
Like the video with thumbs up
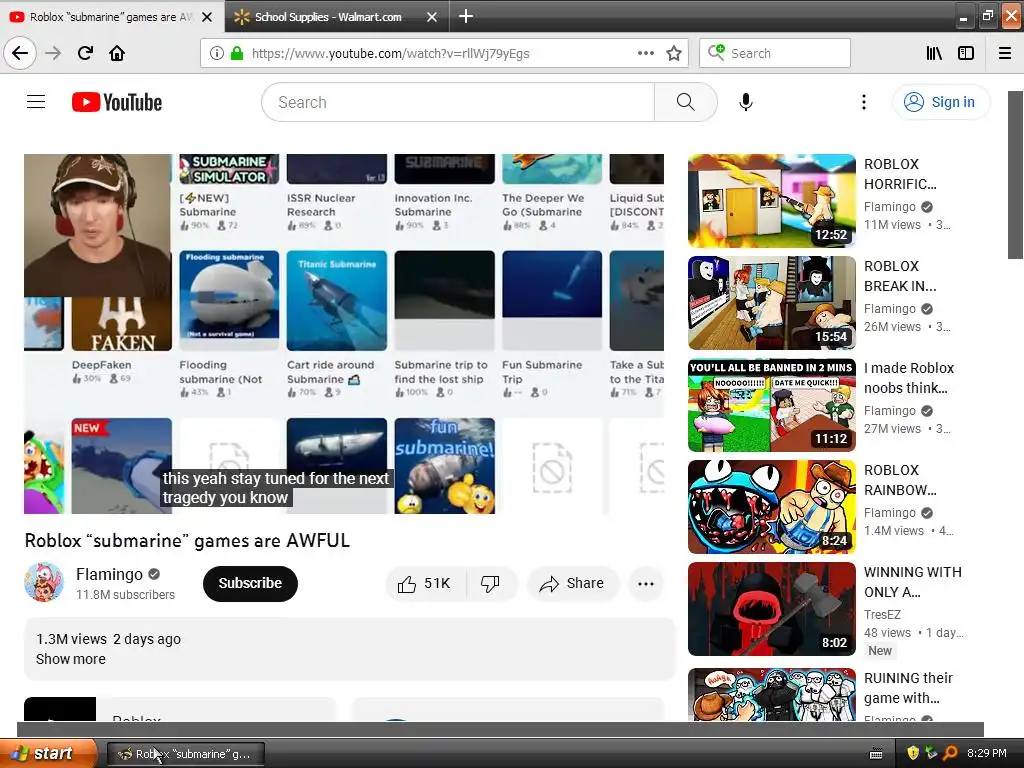[426, 583]
